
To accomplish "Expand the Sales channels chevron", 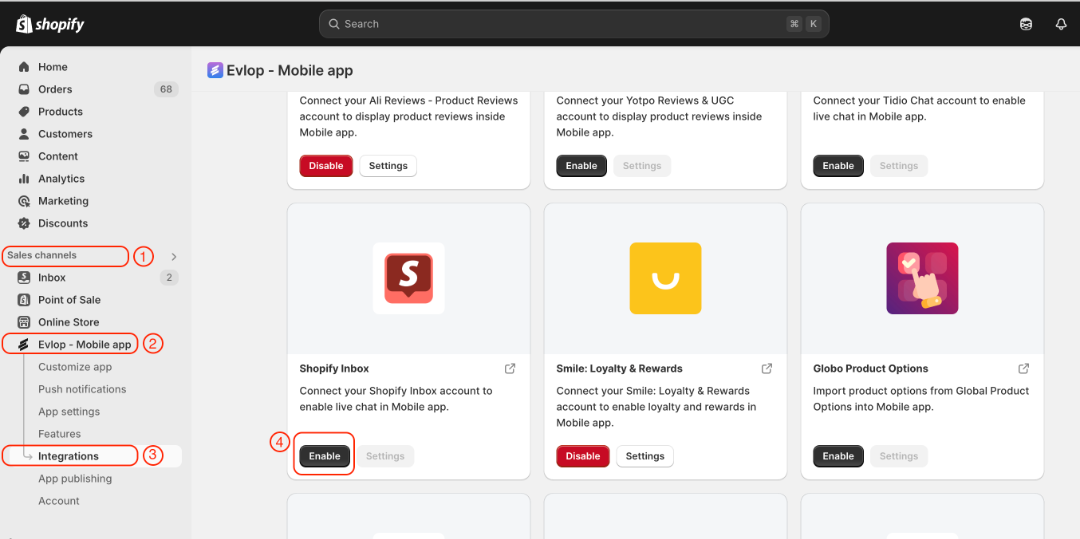I will (174, 256).
